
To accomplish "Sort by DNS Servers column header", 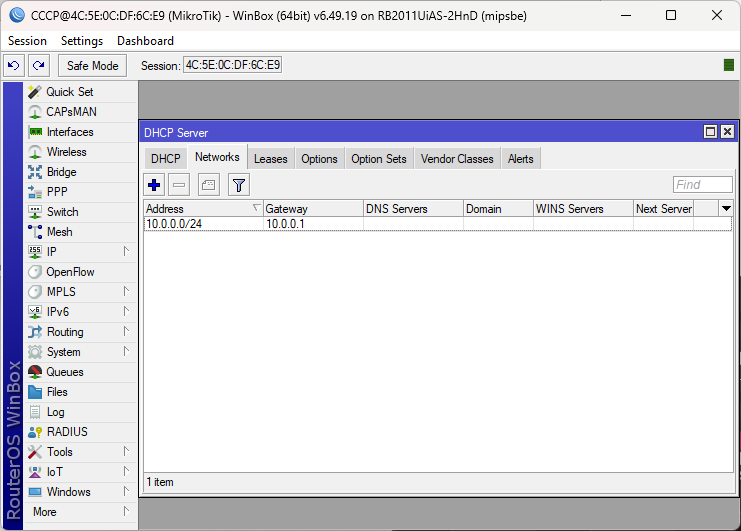I will click(x=413, y=208).
